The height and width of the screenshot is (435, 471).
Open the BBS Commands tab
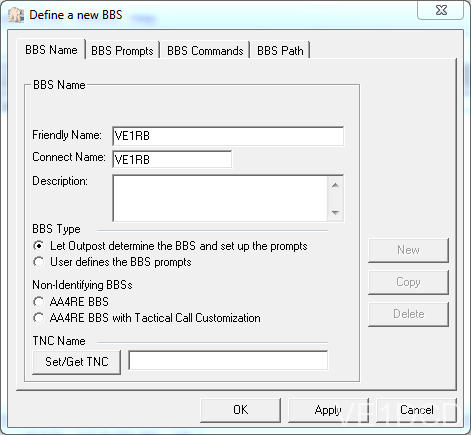tap(205, 51)
